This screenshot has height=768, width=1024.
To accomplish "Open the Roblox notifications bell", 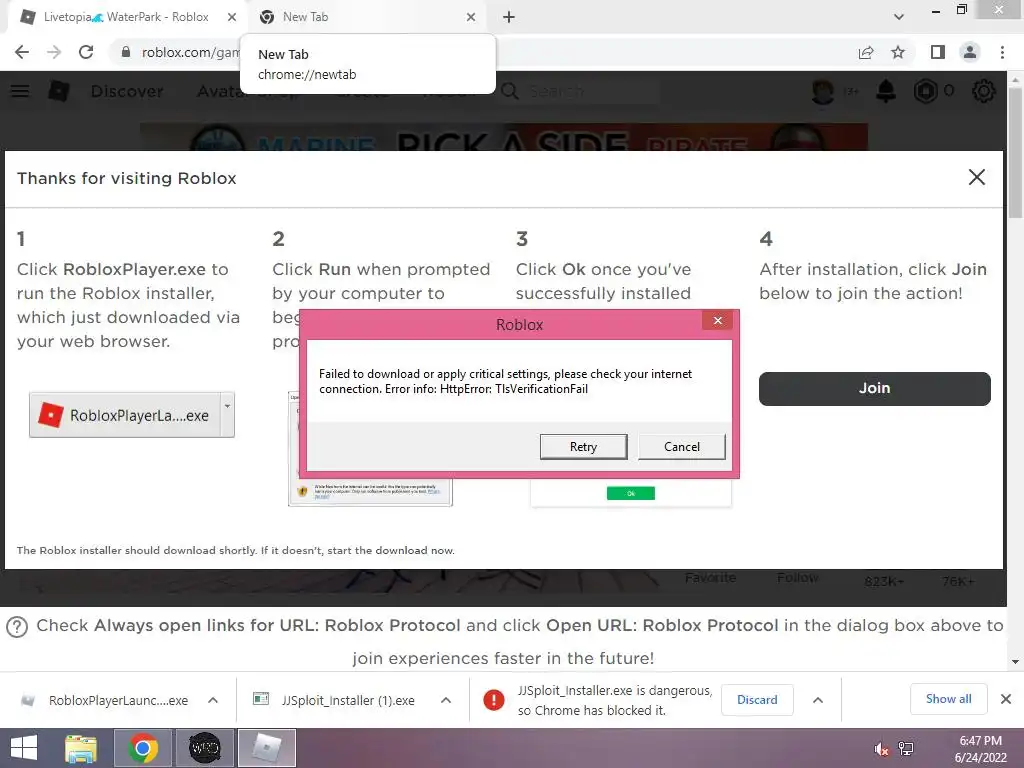I will tap(886, 91).
